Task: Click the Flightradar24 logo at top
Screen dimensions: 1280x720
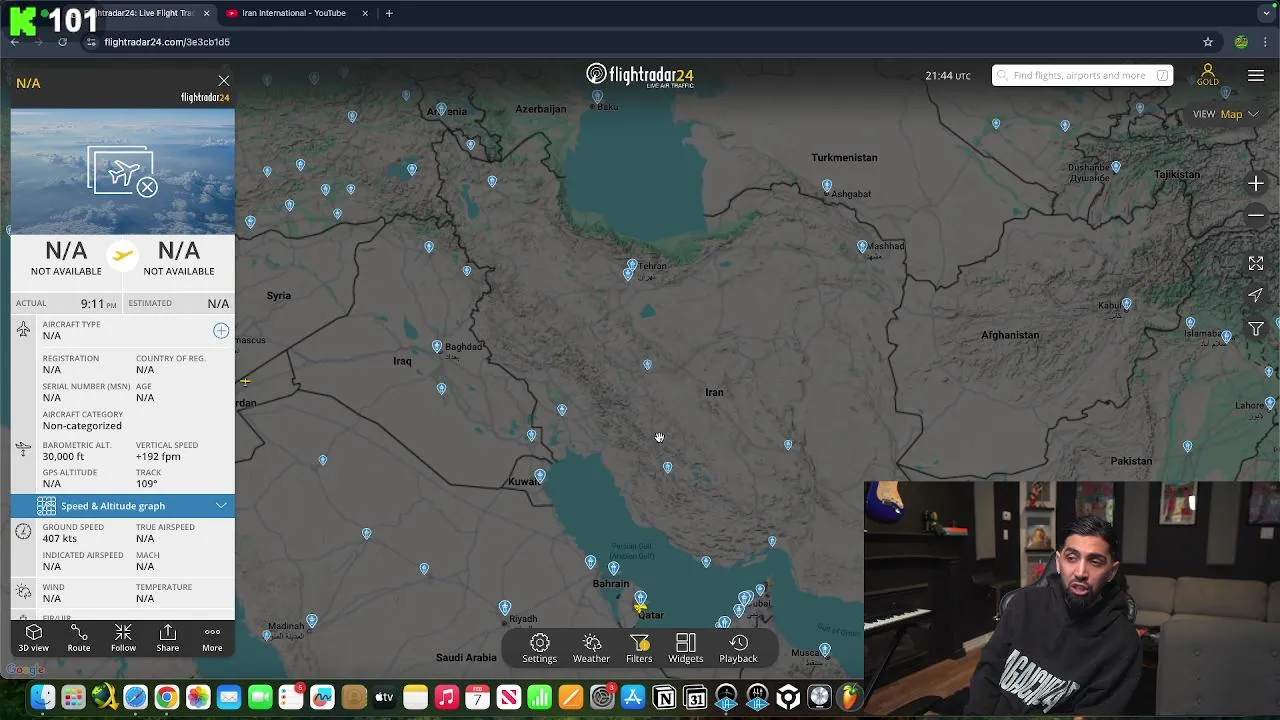Action: 640,75
